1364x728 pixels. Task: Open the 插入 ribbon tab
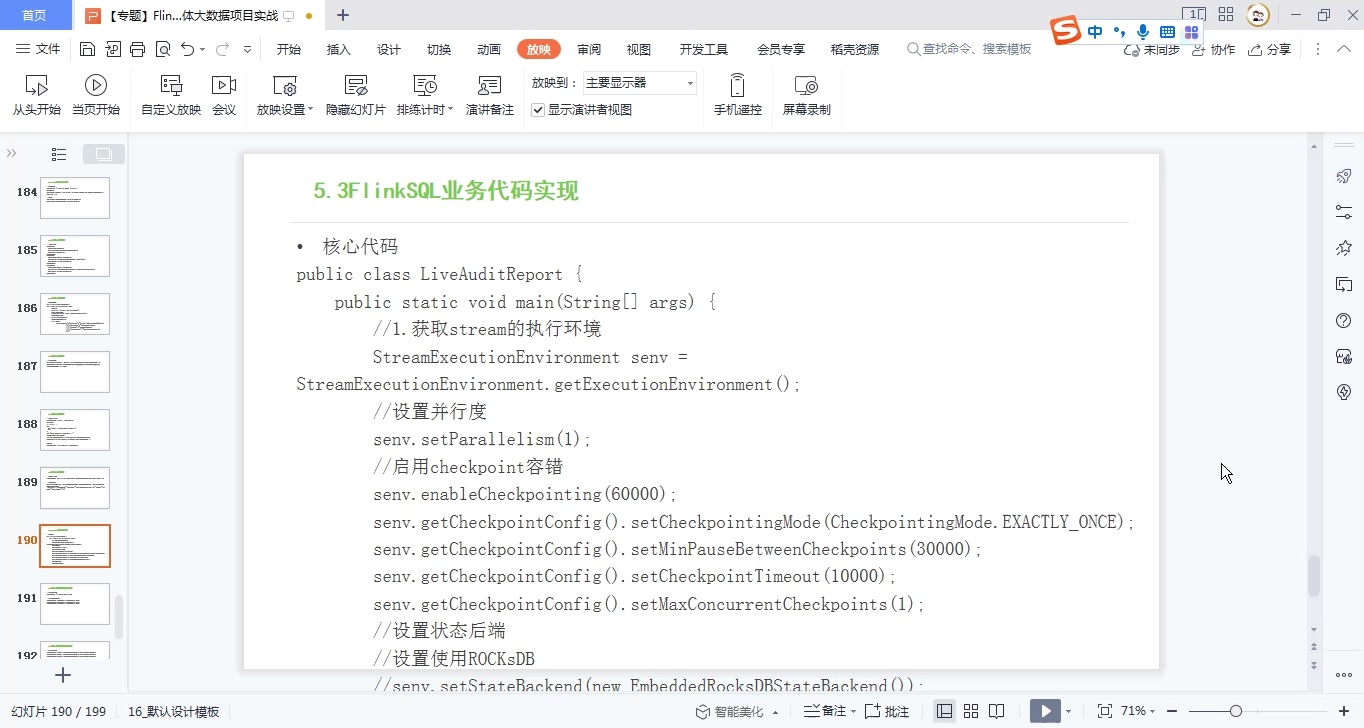pyautogui.click(x=338, y=47)
